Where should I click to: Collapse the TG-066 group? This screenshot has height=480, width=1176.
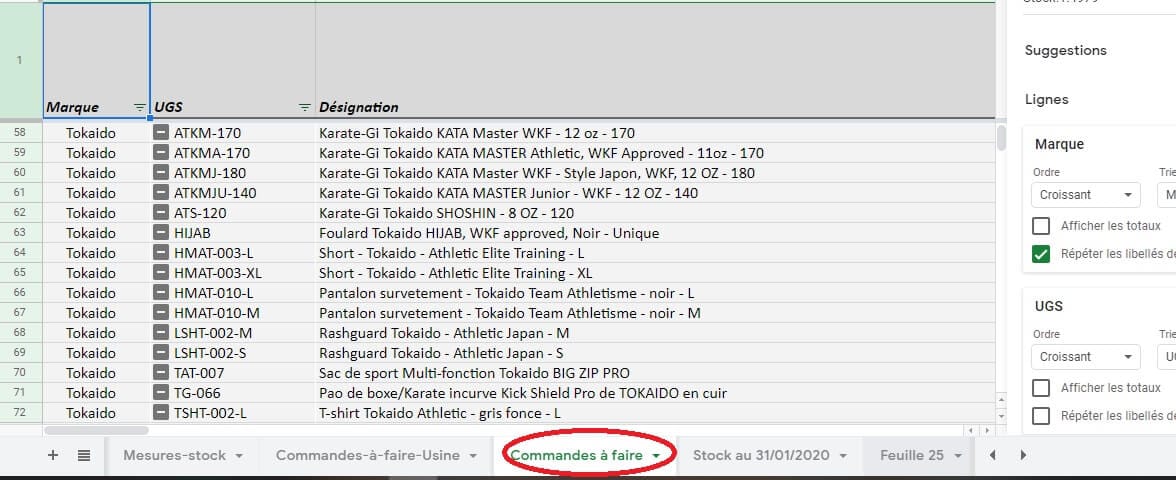click(x=160, y=393)
